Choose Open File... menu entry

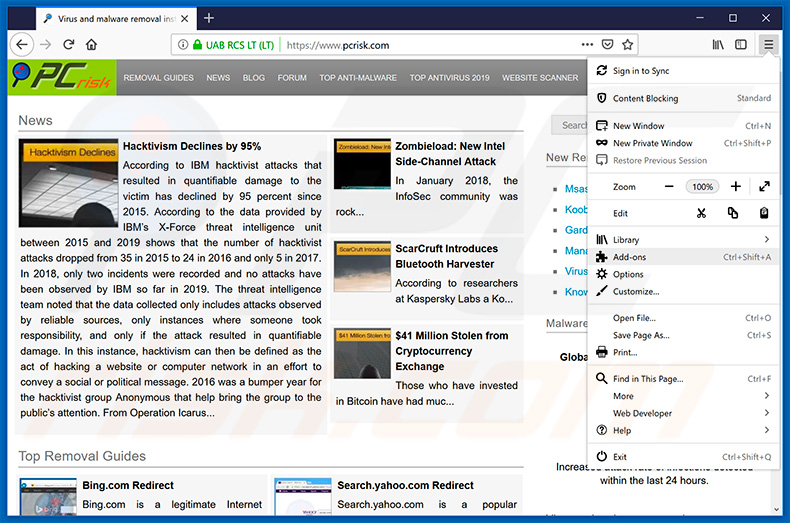(x=683, y=318)
